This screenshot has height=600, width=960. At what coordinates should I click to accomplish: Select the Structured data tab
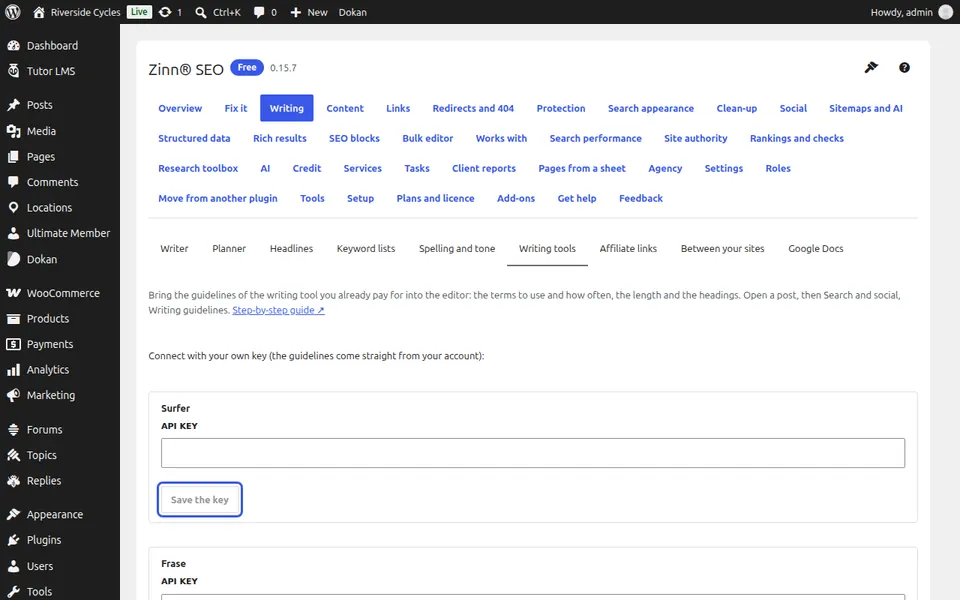(194, 138)
